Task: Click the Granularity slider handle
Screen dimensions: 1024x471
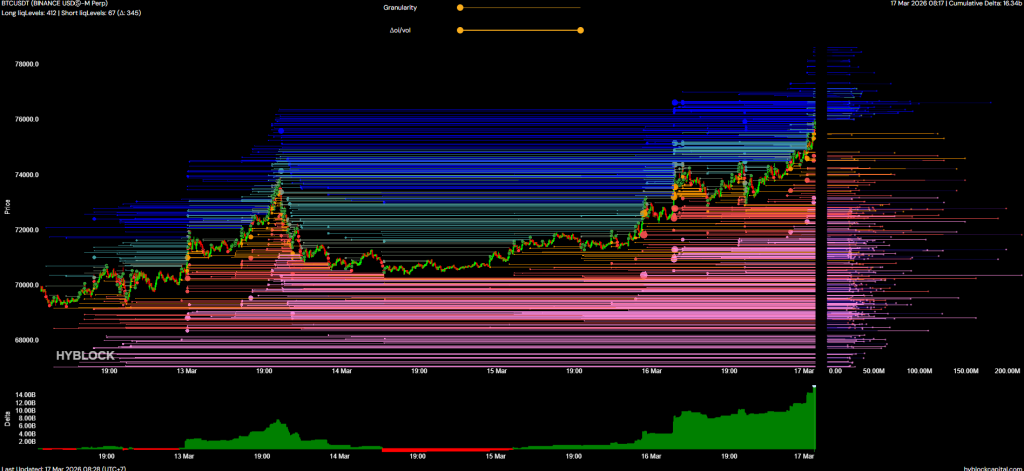Action: click(x=460, y=7)
